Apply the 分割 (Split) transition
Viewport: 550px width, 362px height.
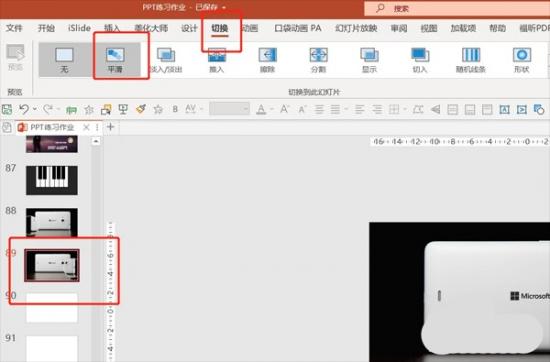click(x=318, y=60)
